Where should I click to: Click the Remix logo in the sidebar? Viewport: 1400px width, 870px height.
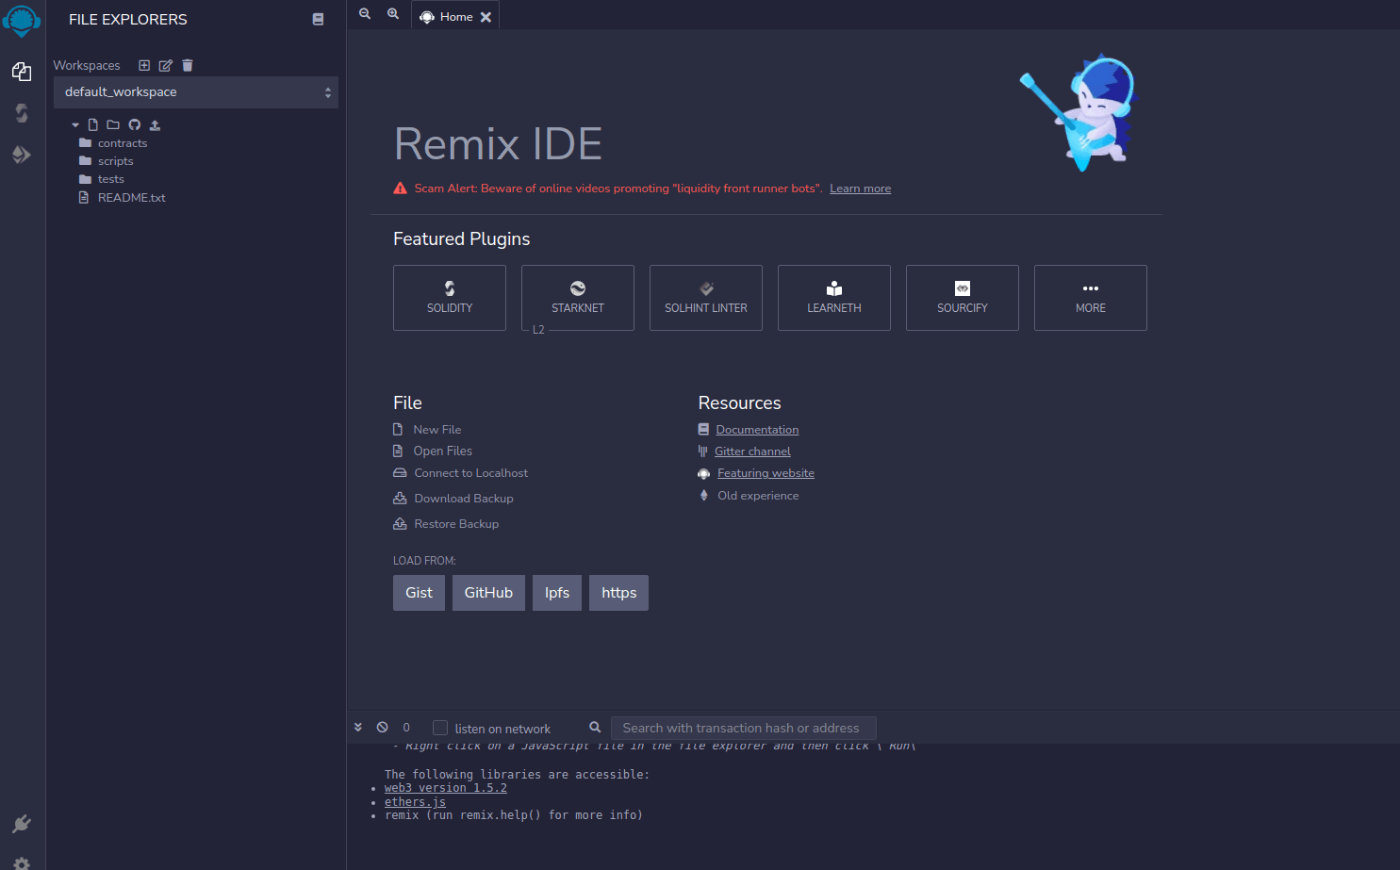[21, 20]
